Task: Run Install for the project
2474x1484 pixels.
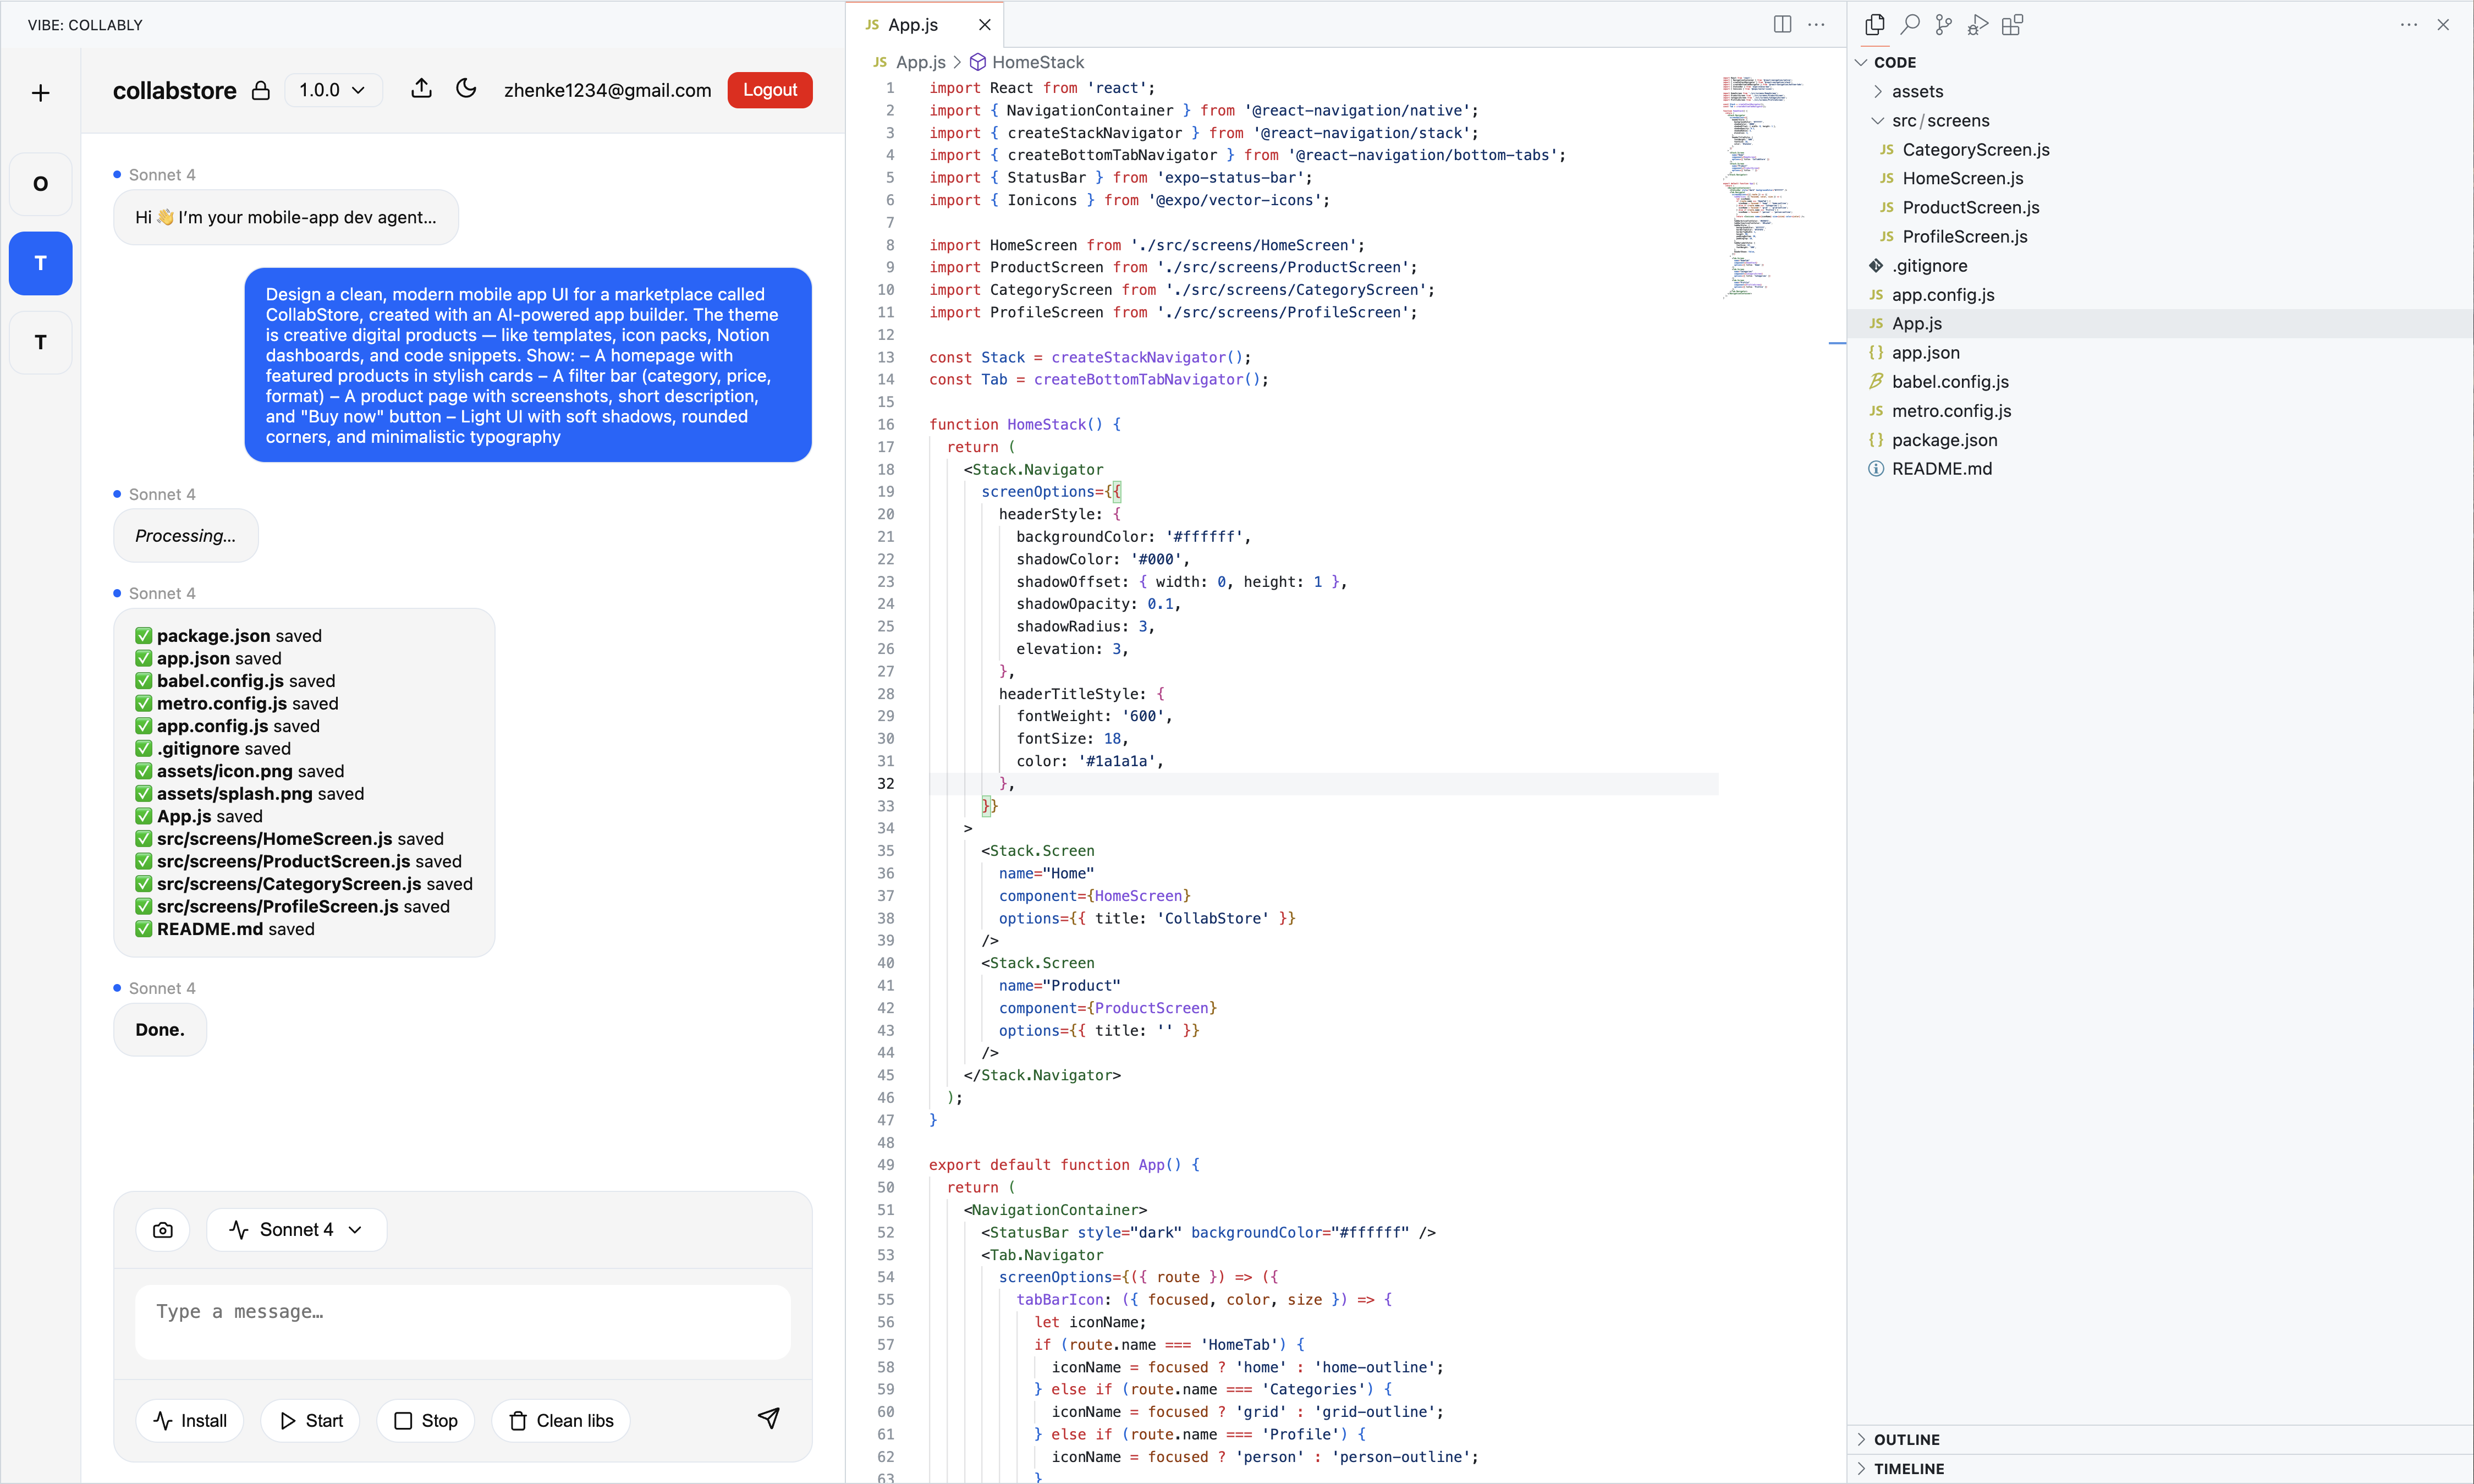Action: click(190, 1419)
